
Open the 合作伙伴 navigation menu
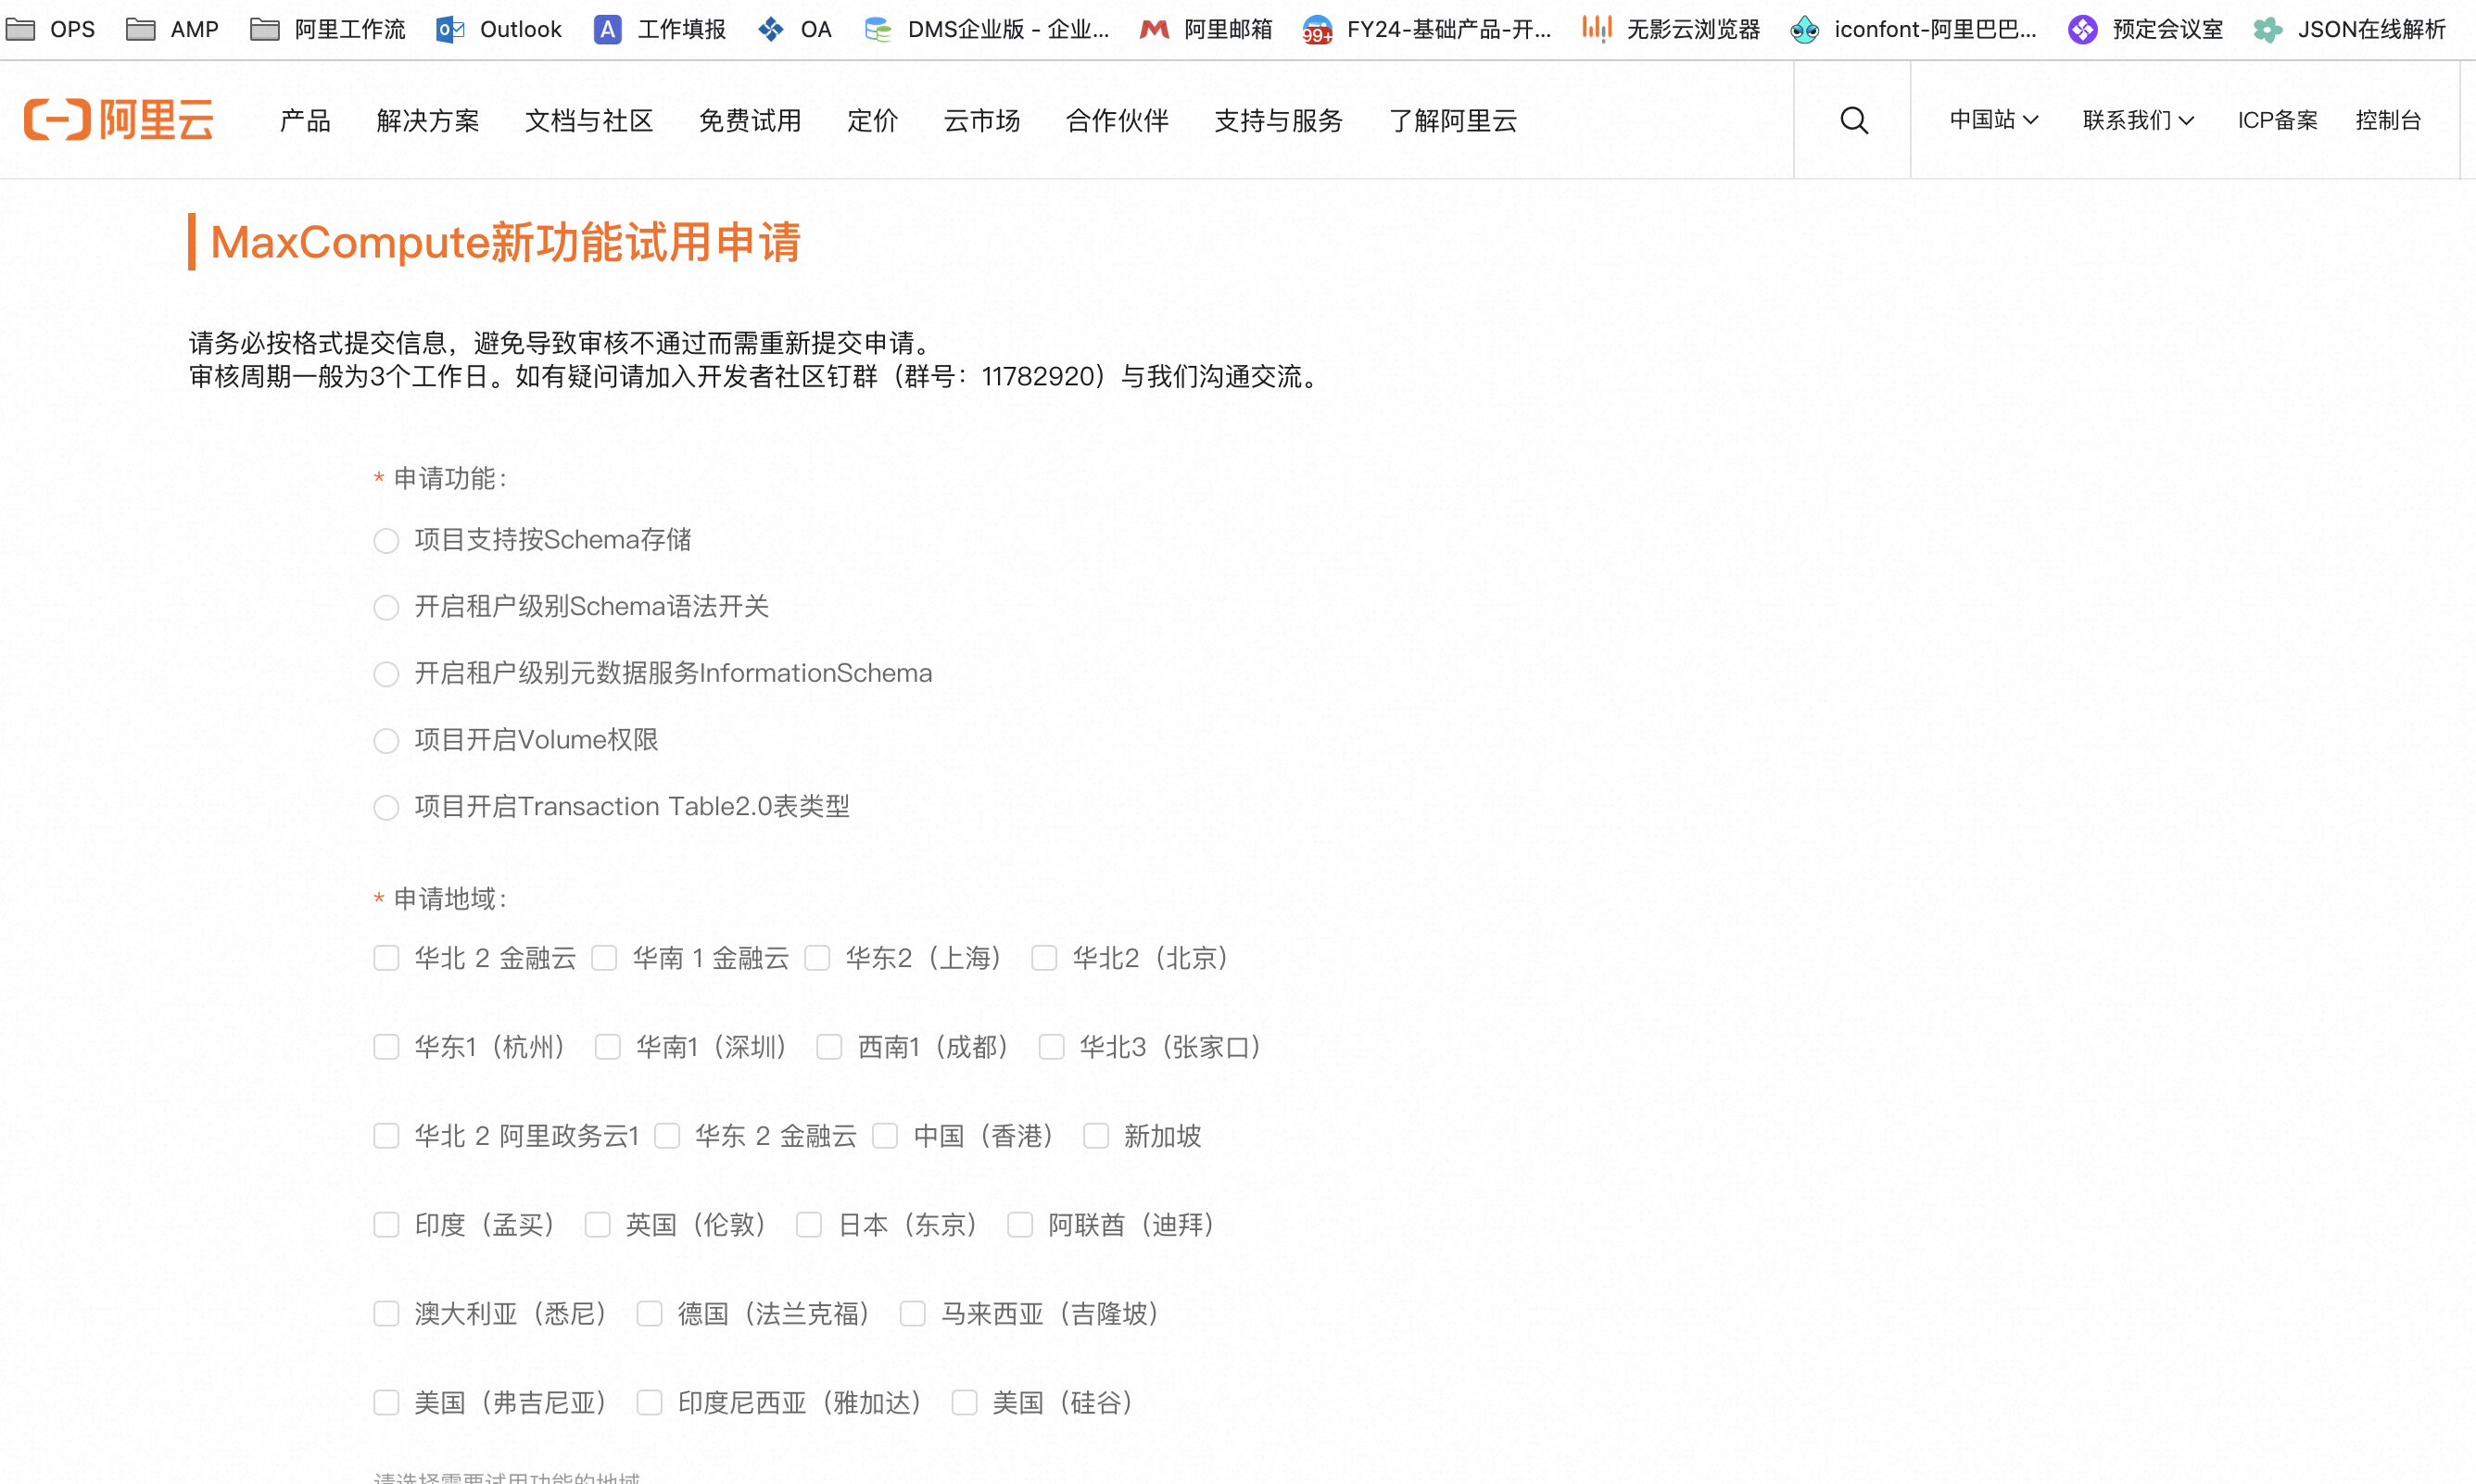(1117, 121)
